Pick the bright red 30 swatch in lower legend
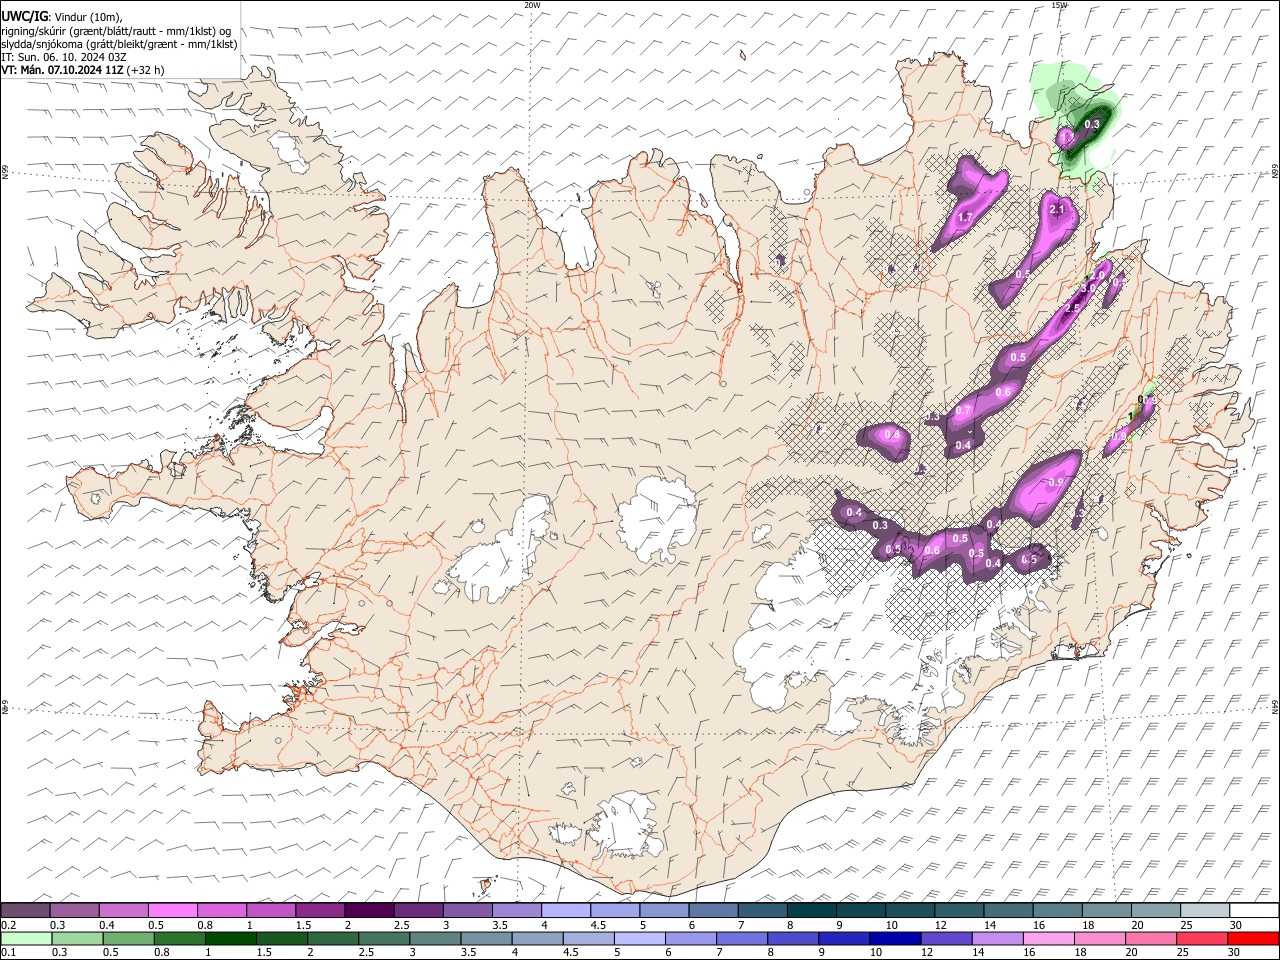1280x960 pixels. 1253,938
